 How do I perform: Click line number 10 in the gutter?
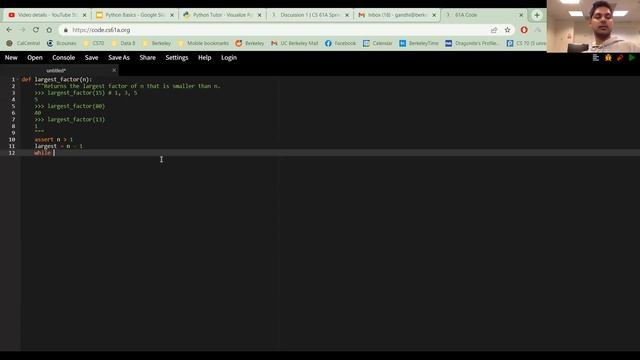pyautogui.click(x=12, y=140)
